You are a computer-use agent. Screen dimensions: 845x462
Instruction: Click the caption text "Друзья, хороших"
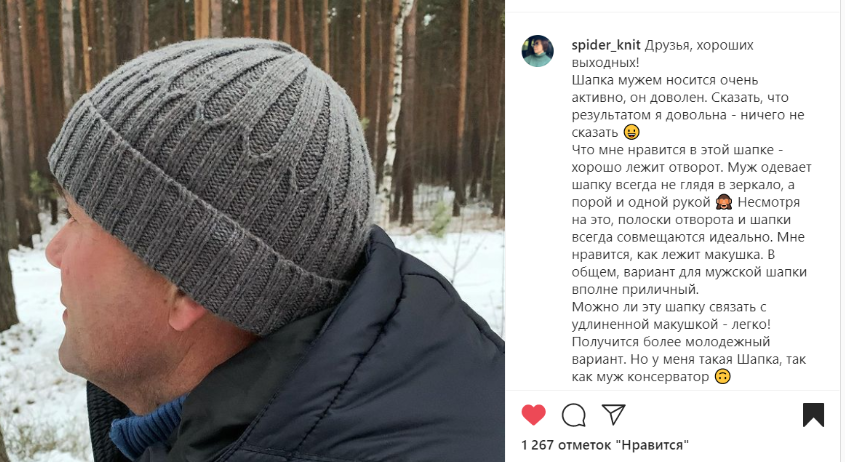[x=699, y=45]
